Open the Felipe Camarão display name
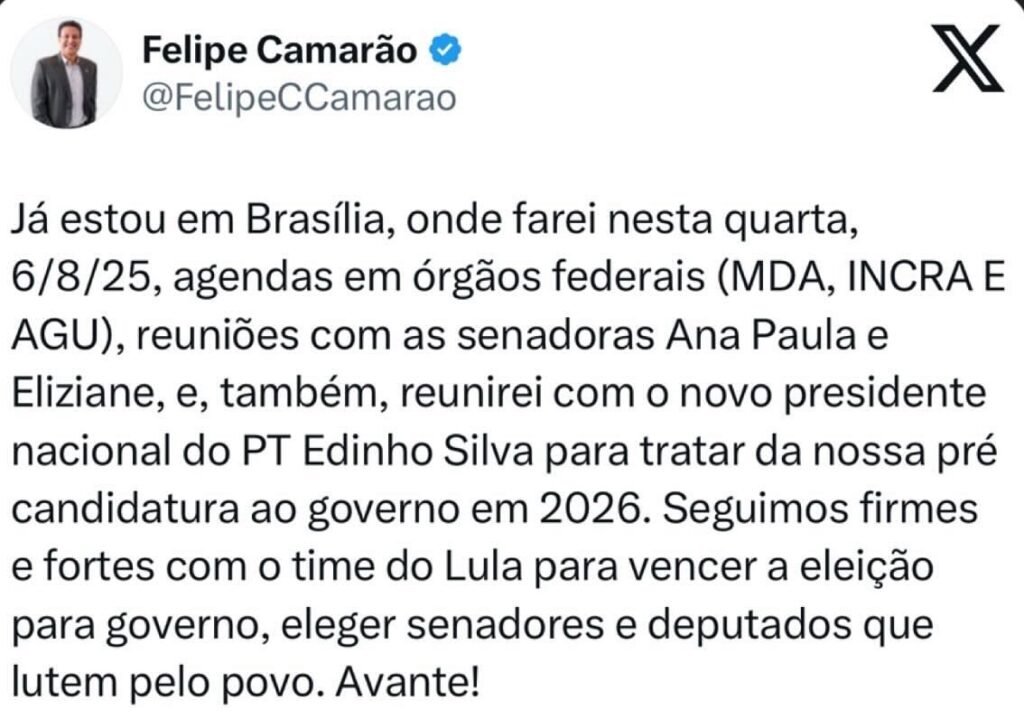This screenshot has height=719, width=1024. coord(280,49)
